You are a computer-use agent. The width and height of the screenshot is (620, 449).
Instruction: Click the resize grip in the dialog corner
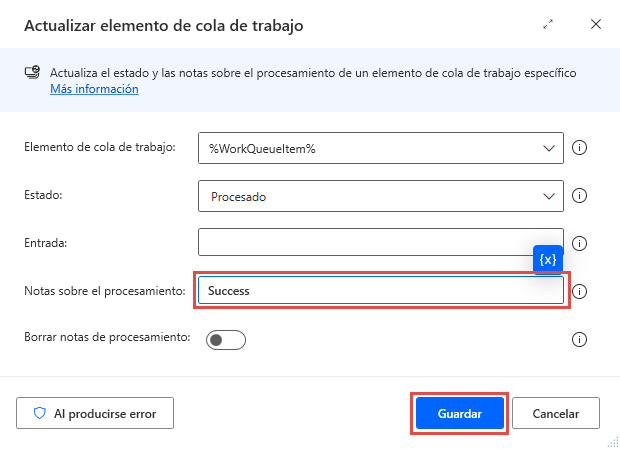tap(608, 438)
